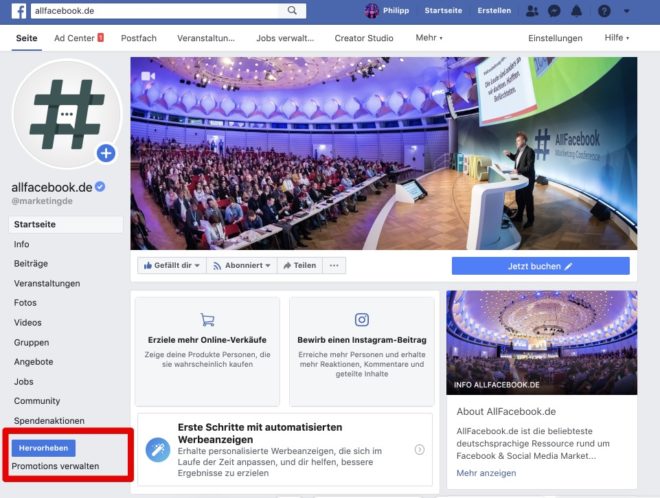660x498 pixels.
Task: Expand the Mehr menu
Action: pyautogui.click(x=429, y=38)
